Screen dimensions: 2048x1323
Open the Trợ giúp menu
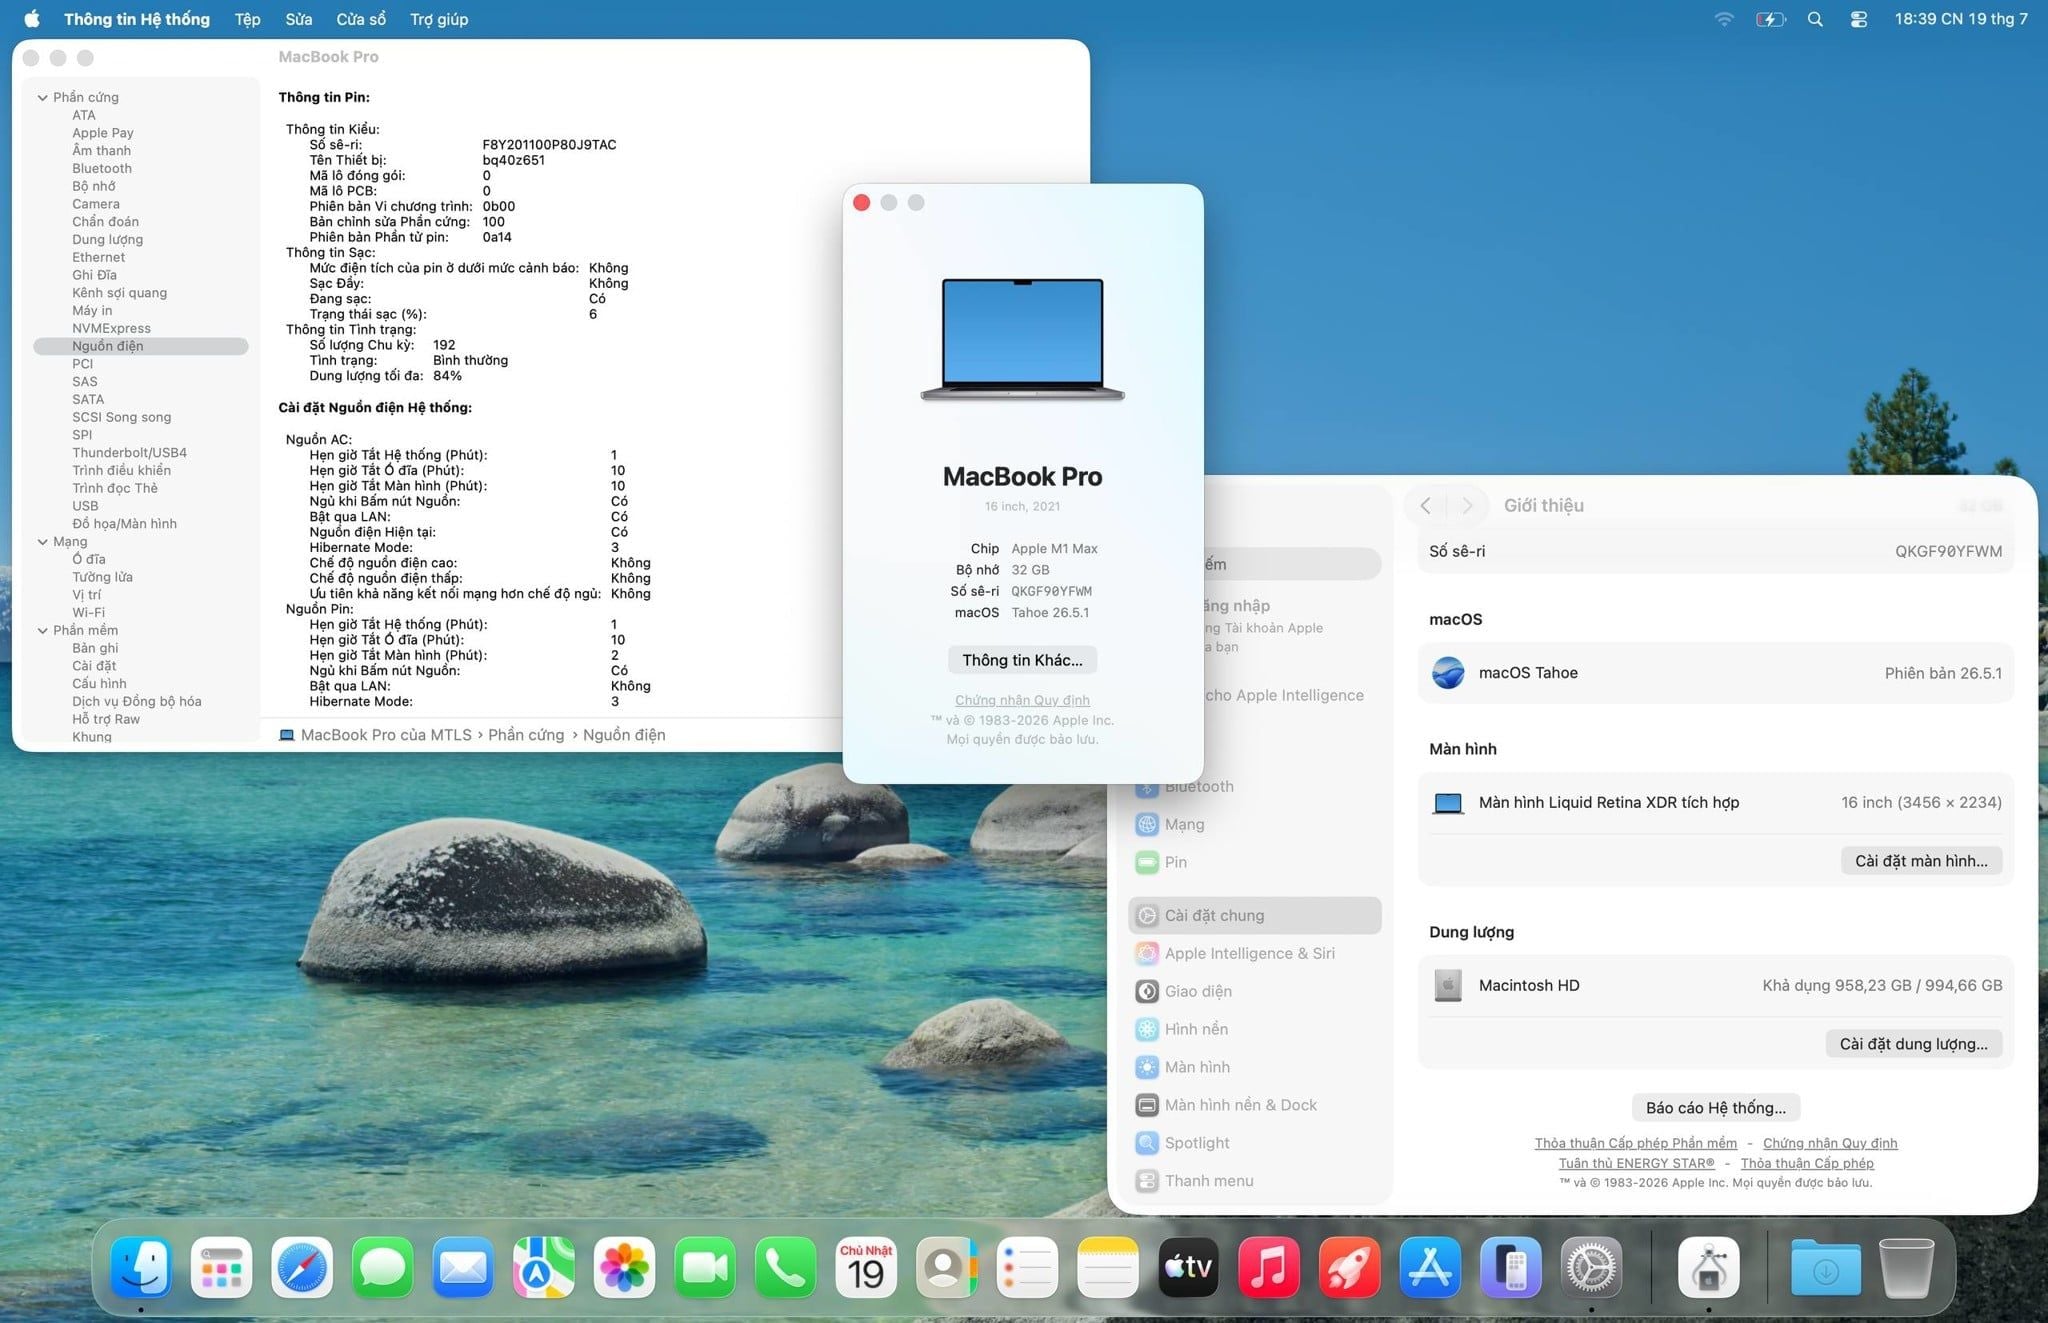click(439, 19)
